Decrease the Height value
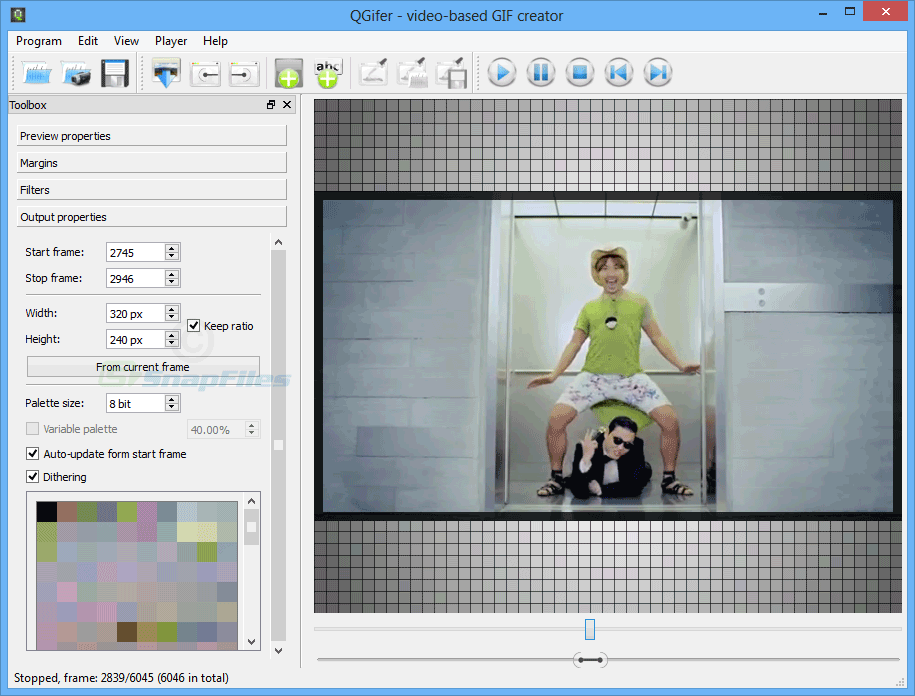Image resolution: width=915 pixels, height=696 pixels. pos(172,343)
